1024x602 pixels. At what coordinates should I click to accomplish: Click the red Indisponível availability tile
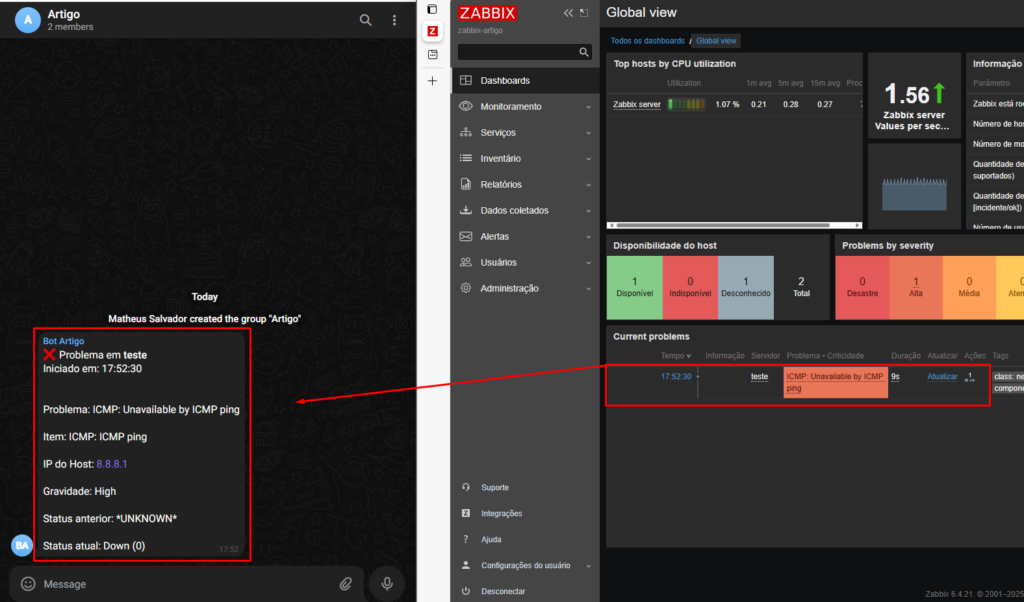click(690, 287)
